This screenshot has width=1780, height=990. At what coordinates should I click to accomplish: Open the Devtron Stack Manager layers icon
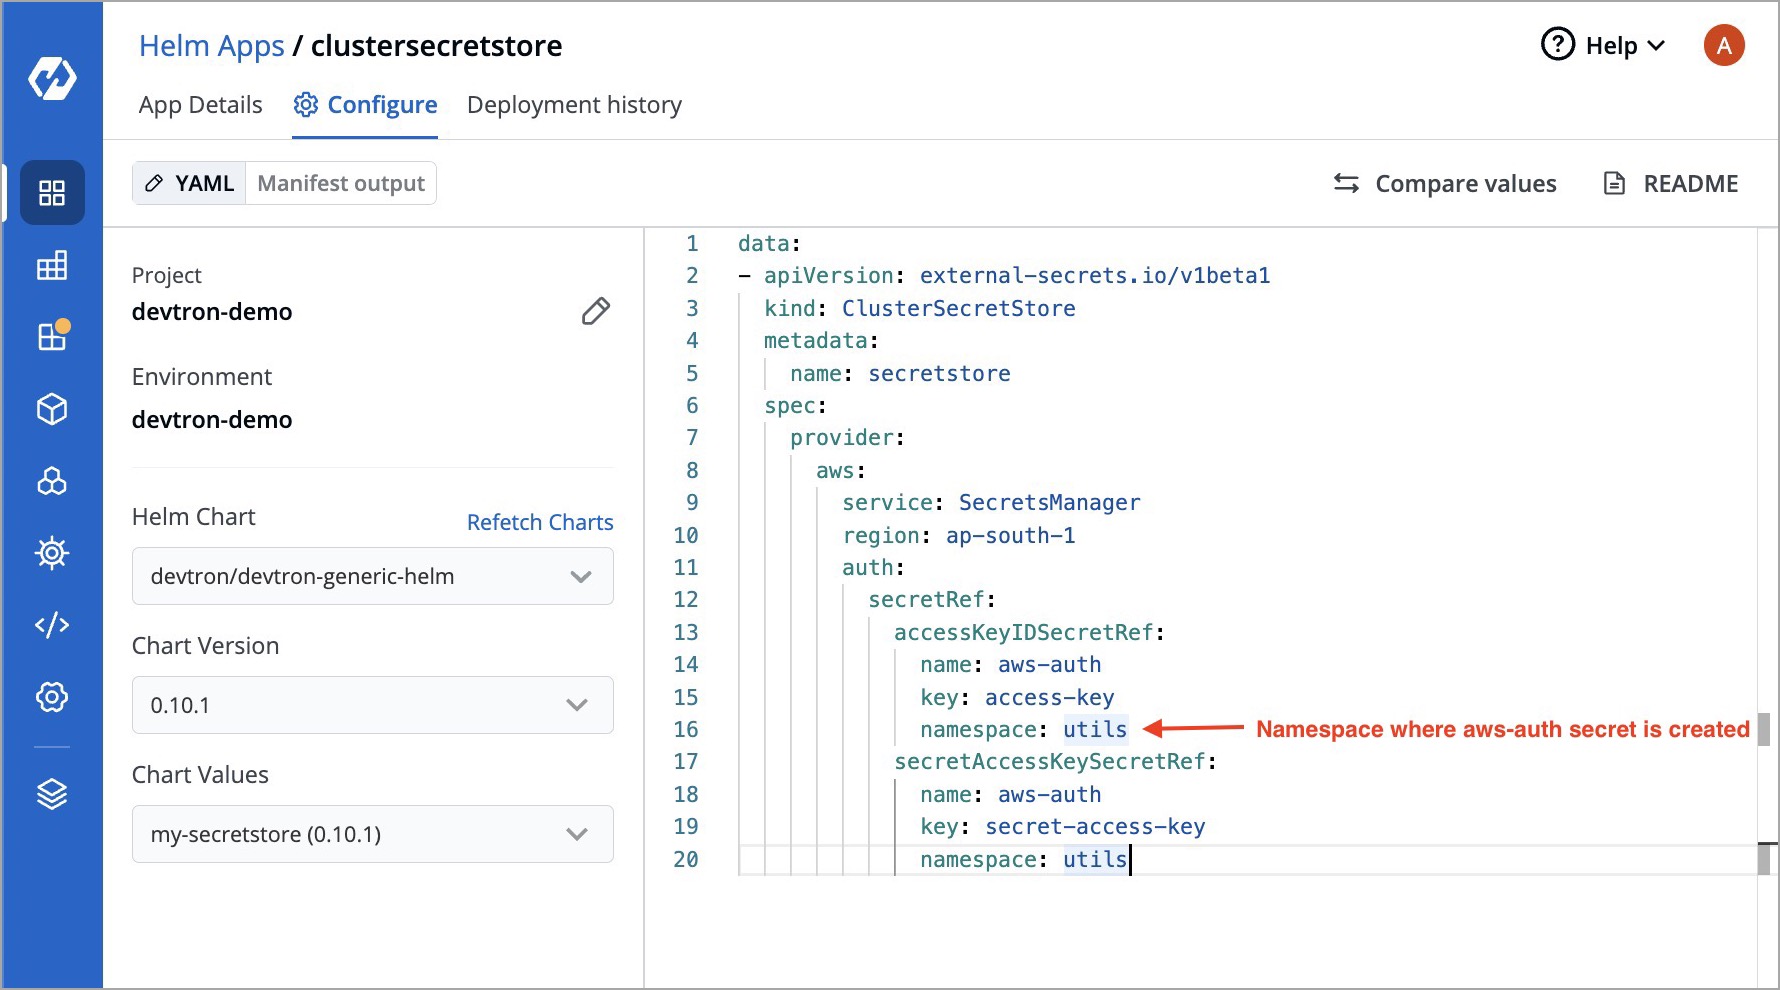click(x=51, y=793)
